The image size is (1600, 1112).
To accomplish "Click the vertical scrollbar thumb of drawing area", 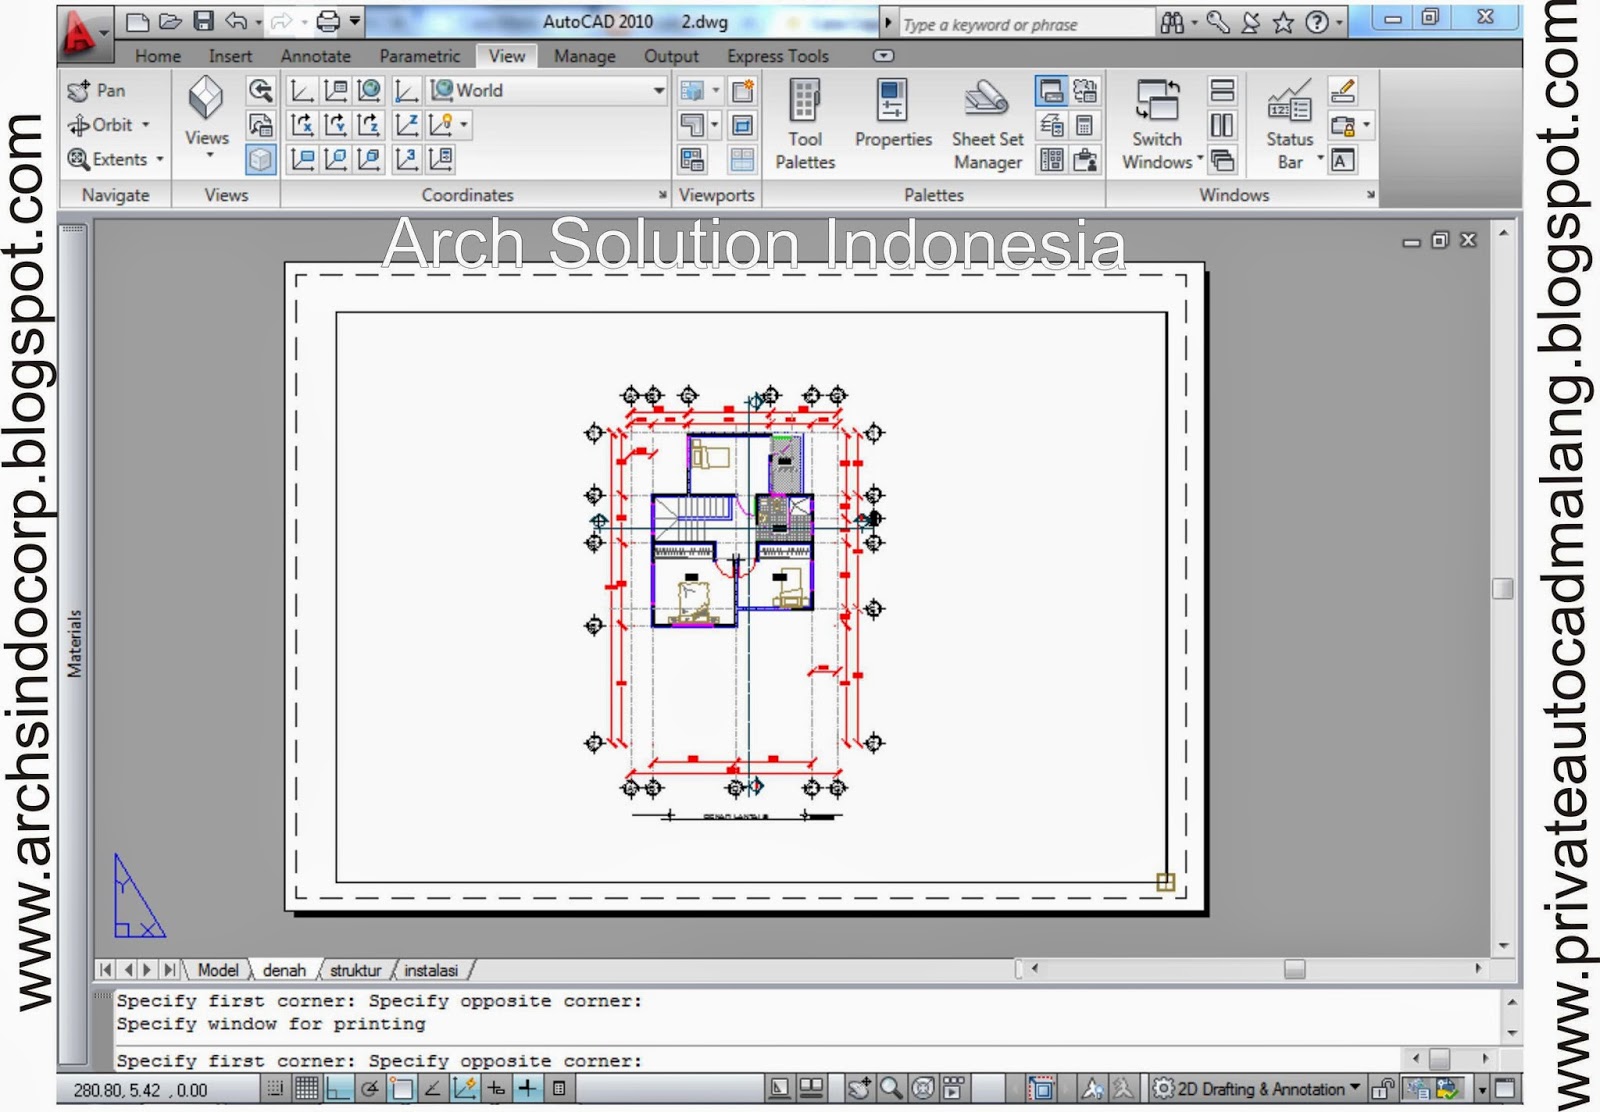I will tap(1502, 588).
